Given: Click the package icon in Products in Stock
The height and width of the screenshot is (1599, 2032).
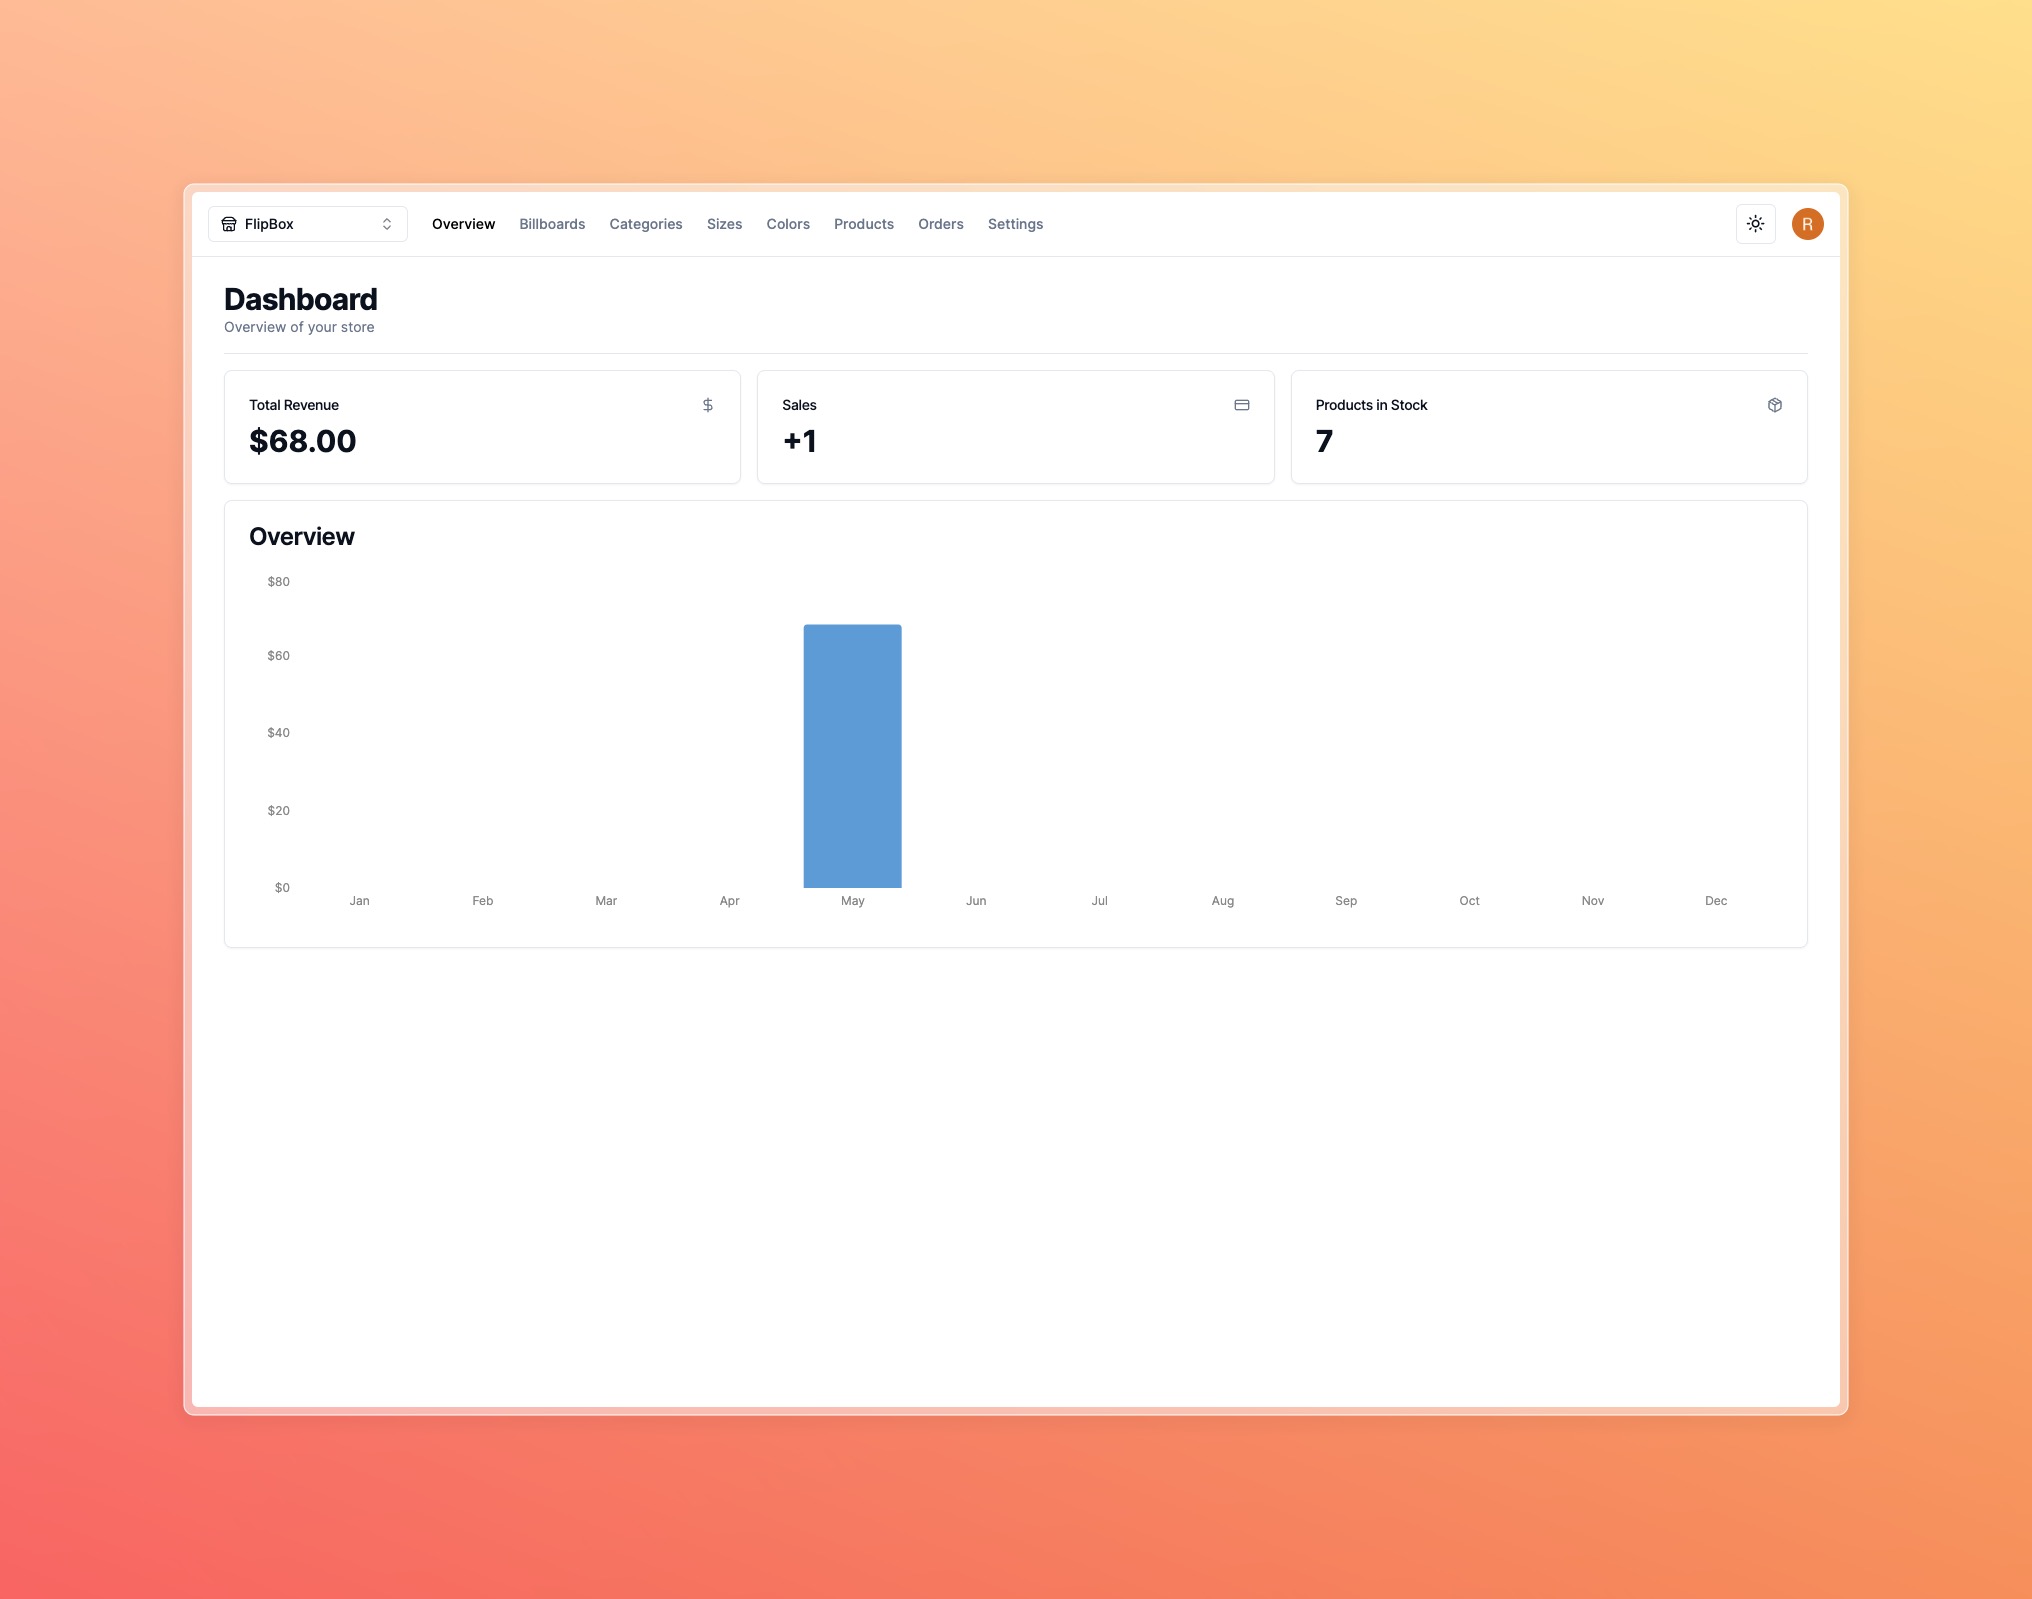Looking at the screenshot, I should pyautogui.click(x=1774, y=405).
